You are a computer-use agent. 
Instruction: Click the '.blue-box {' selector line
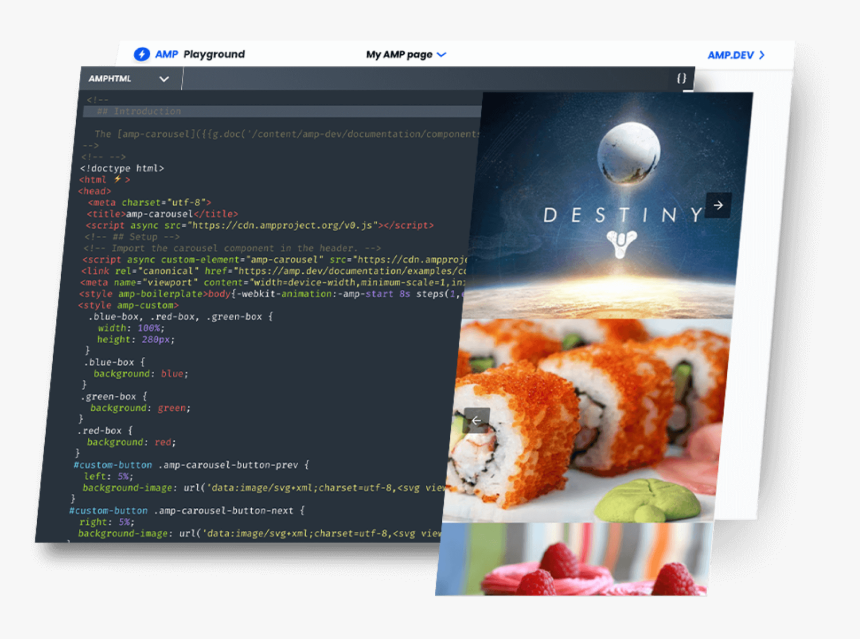click(x=115, y=363)
